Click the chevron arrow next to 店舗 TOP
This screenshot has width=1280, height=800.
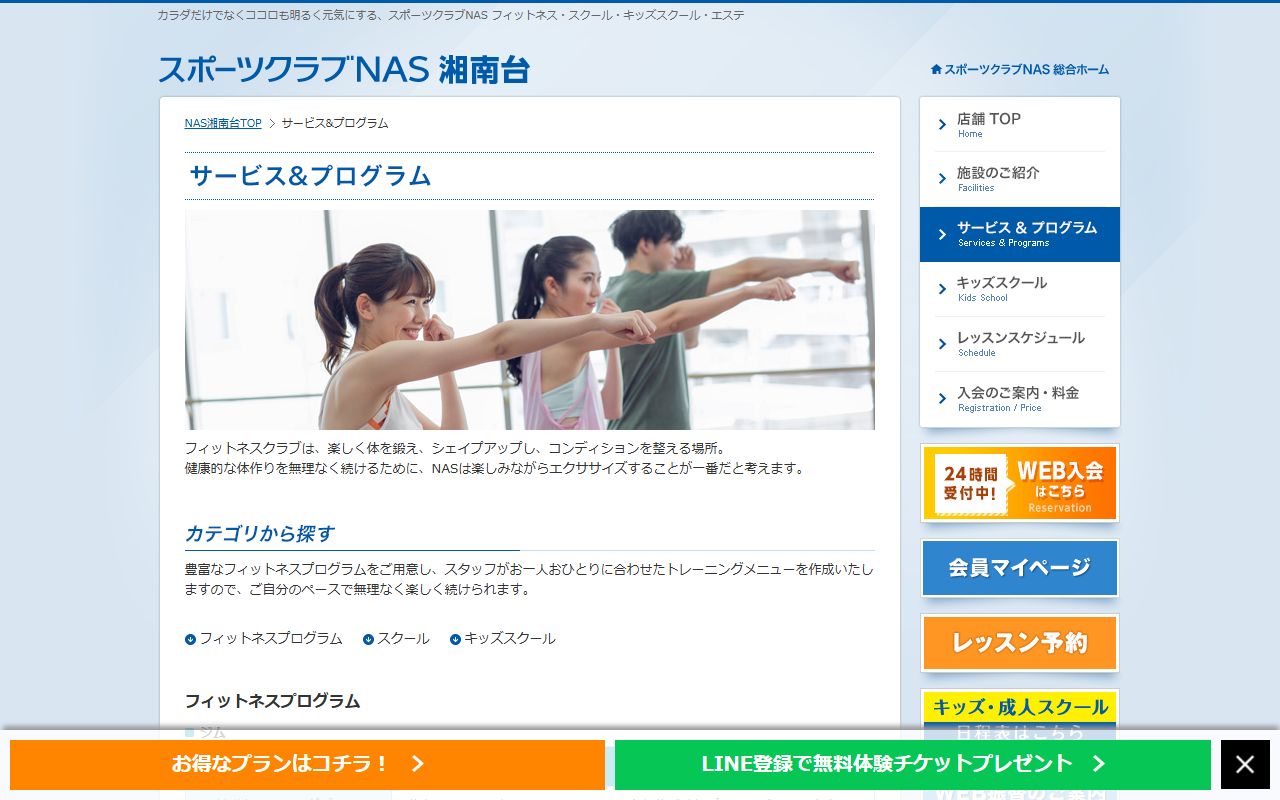[942, 125]
